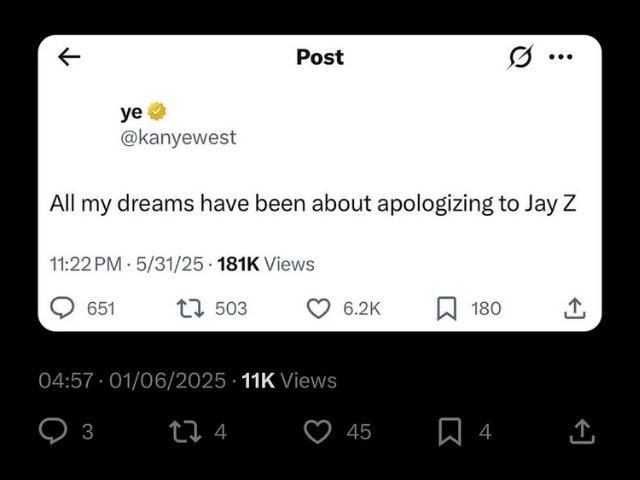The width and height of the screenshot is (640, 480).
Task: Reply via the comment icon showing 3
Action: 53,432
